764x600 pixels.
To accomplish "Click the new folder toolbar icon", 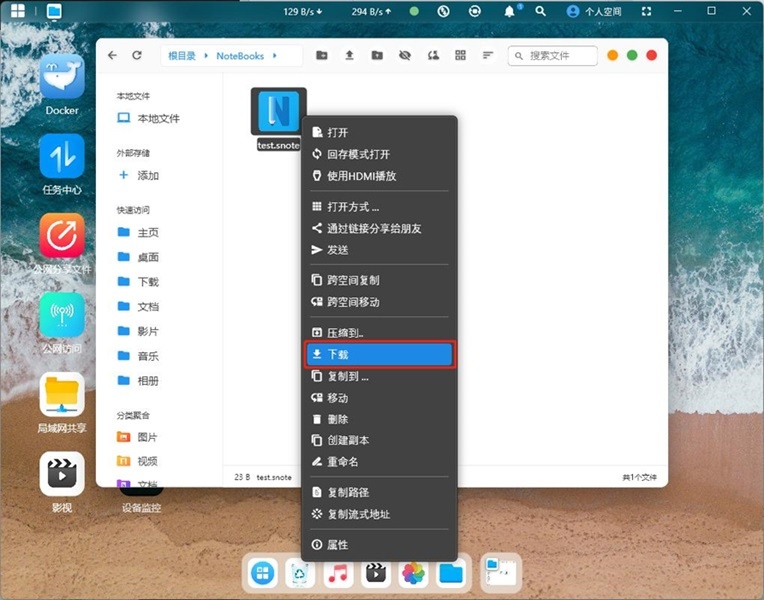I will tap(322, 56).
